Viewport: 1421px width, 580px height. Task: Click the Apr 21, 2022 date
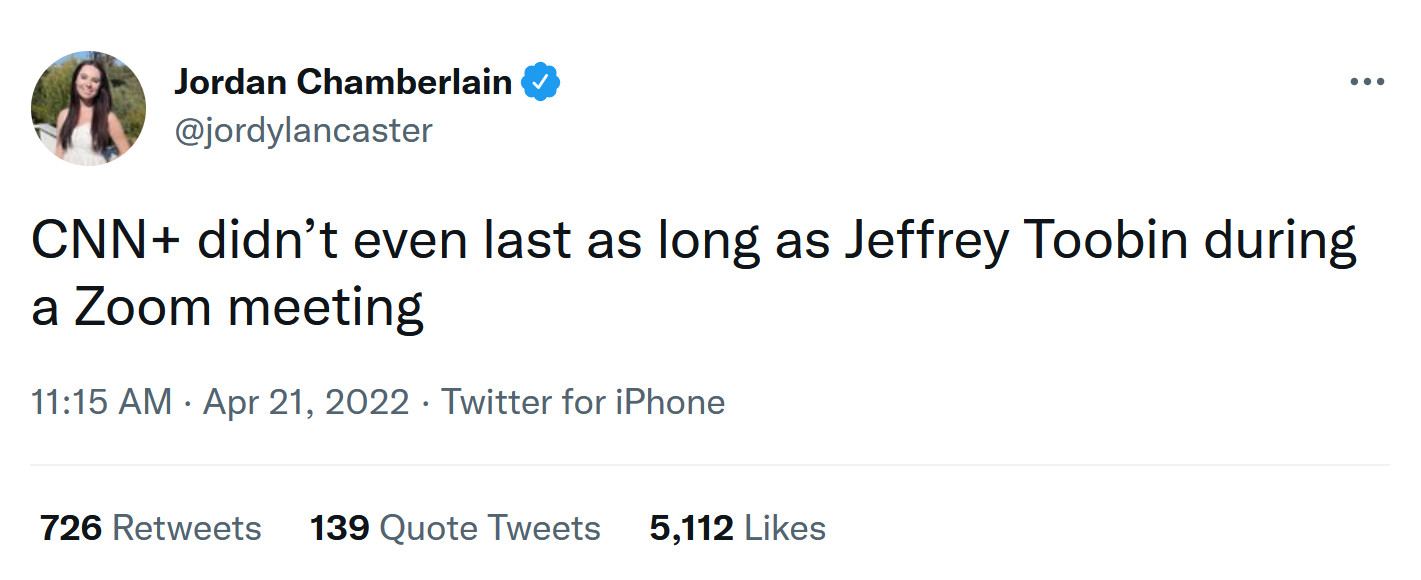(x=306, y=402)
